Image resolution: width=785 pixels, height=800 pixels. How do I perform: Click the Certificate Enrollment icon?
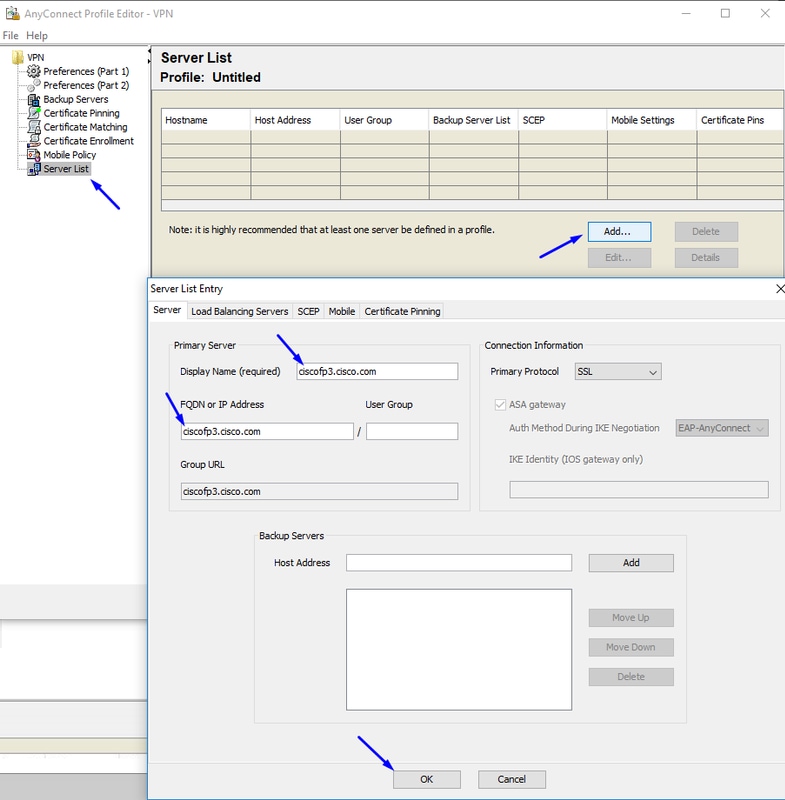[34, 140]
